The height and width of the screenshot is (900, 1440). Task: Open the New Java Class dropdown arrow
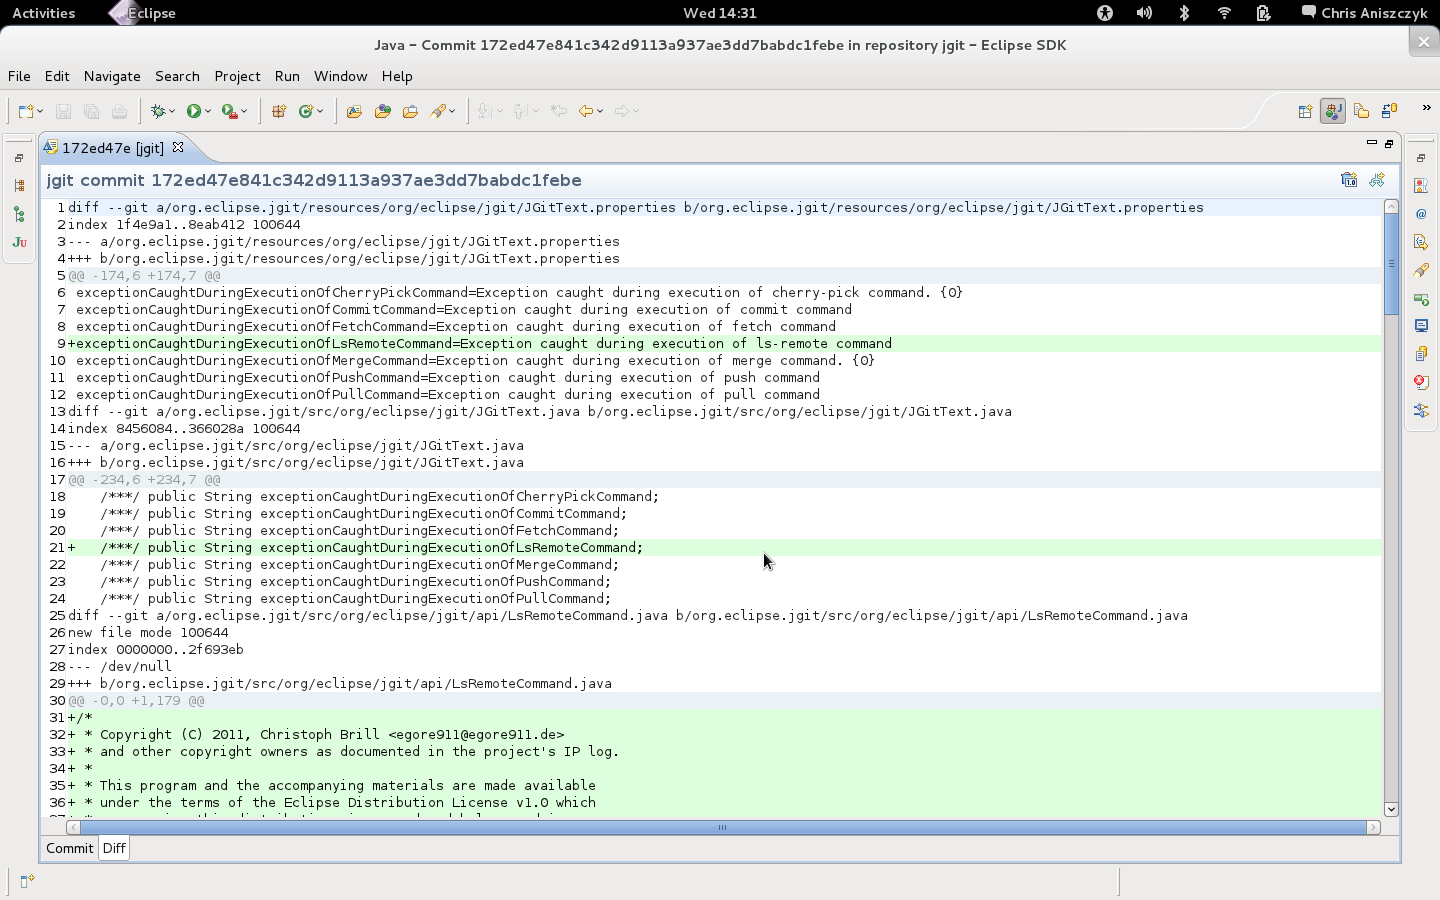[320, 112]
